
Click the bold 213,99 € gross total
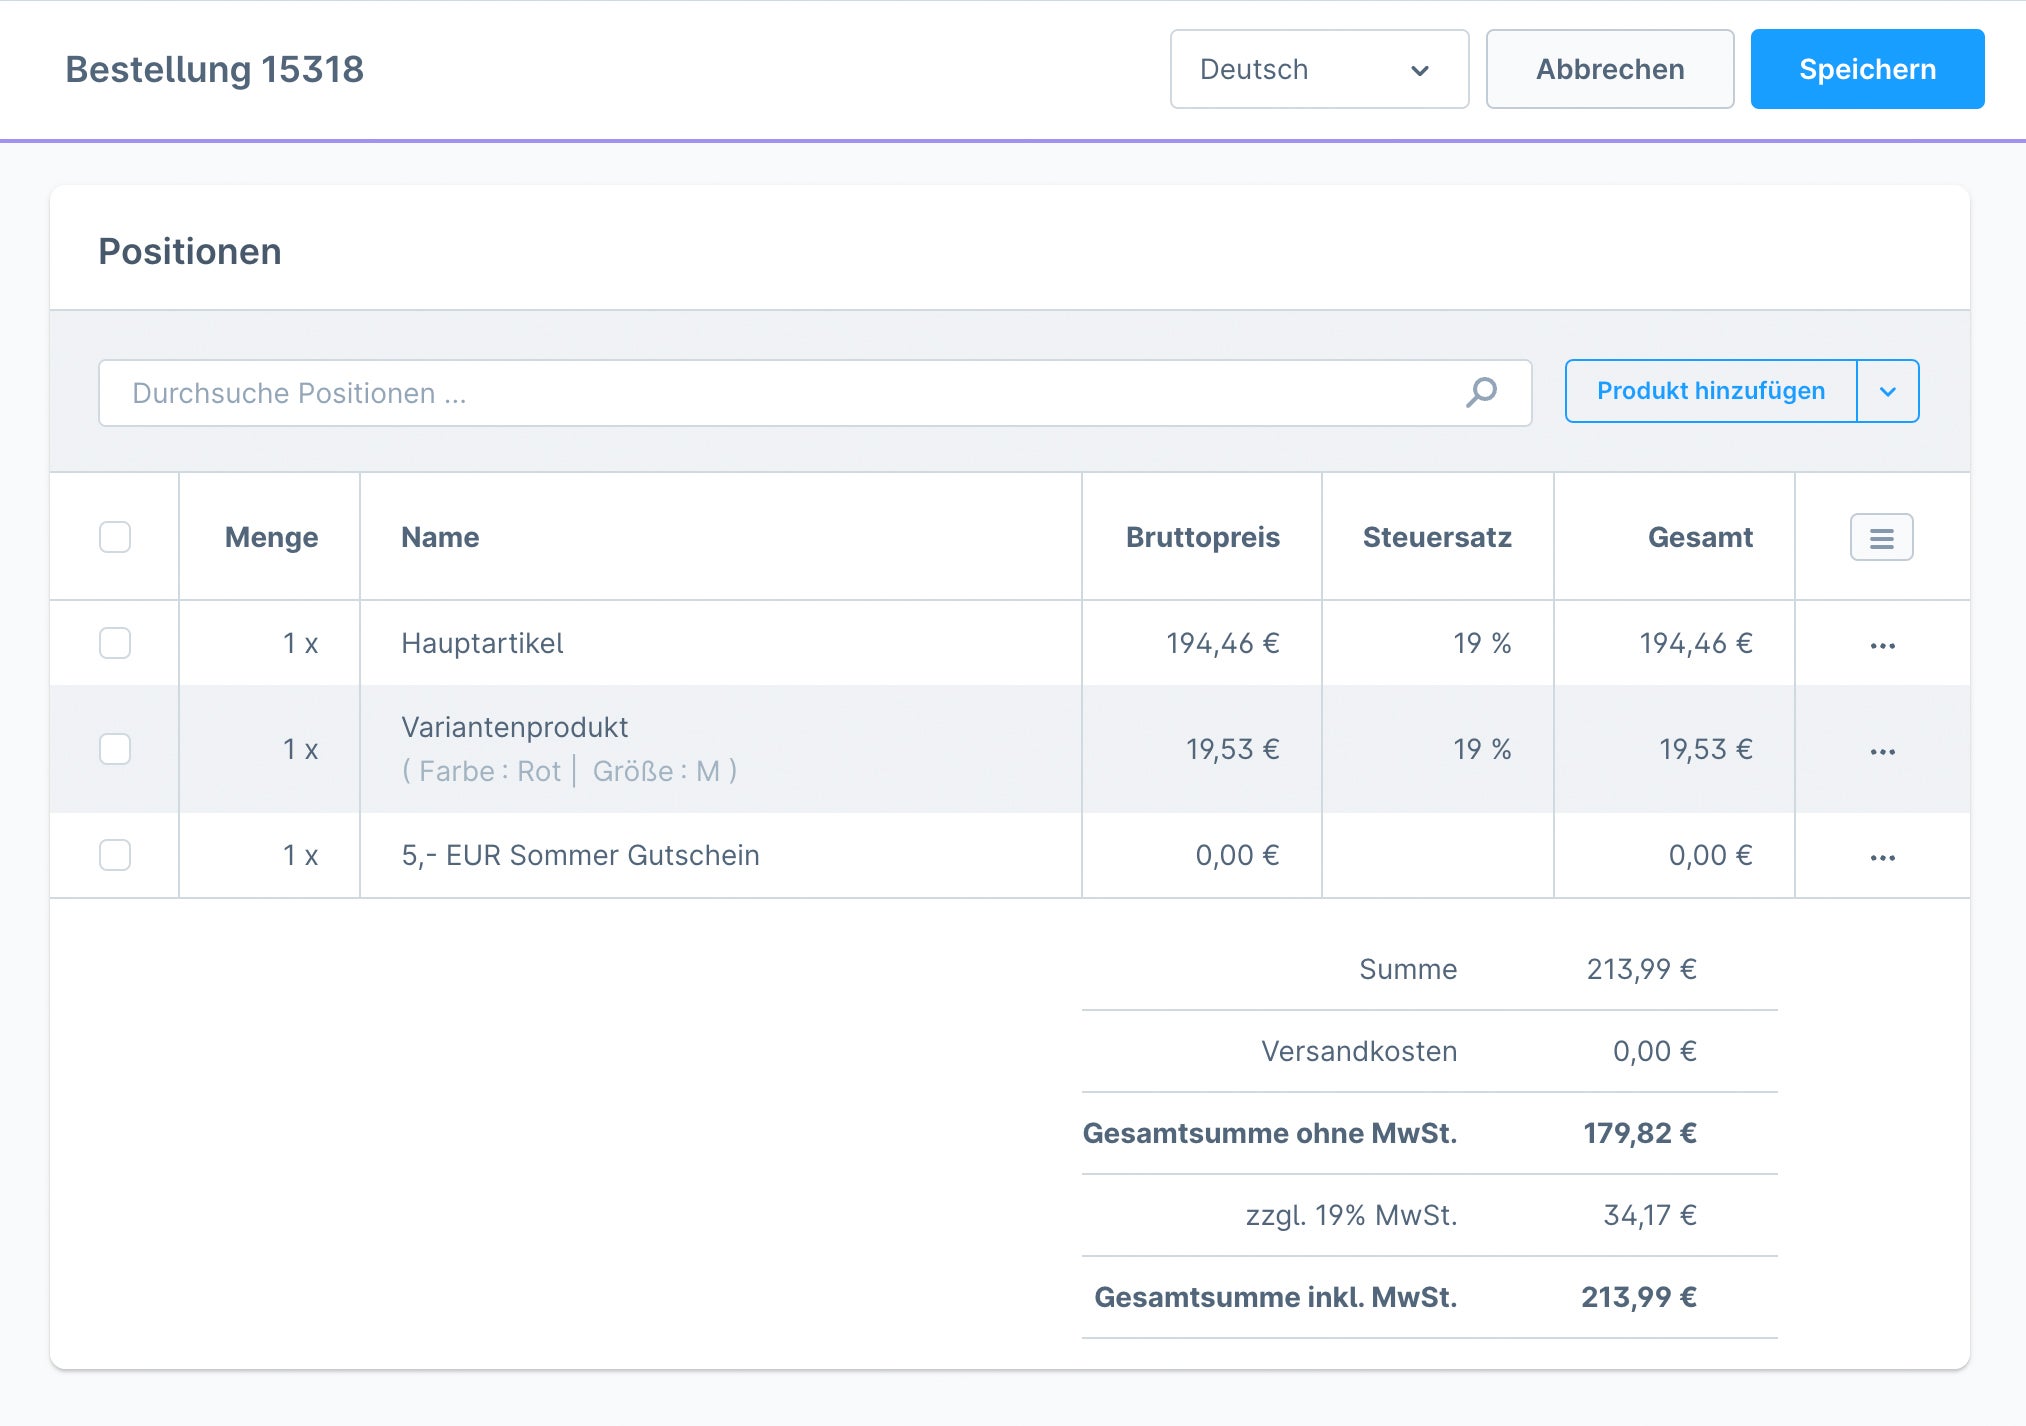[1639, 1297]
